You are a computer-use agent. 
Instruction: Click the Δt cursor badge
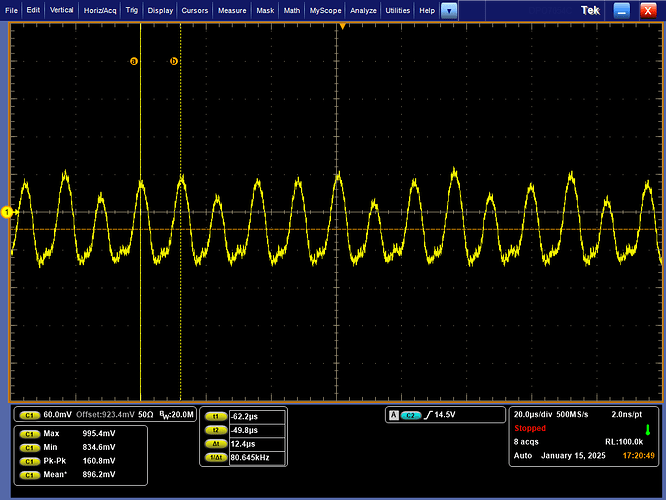216,444
